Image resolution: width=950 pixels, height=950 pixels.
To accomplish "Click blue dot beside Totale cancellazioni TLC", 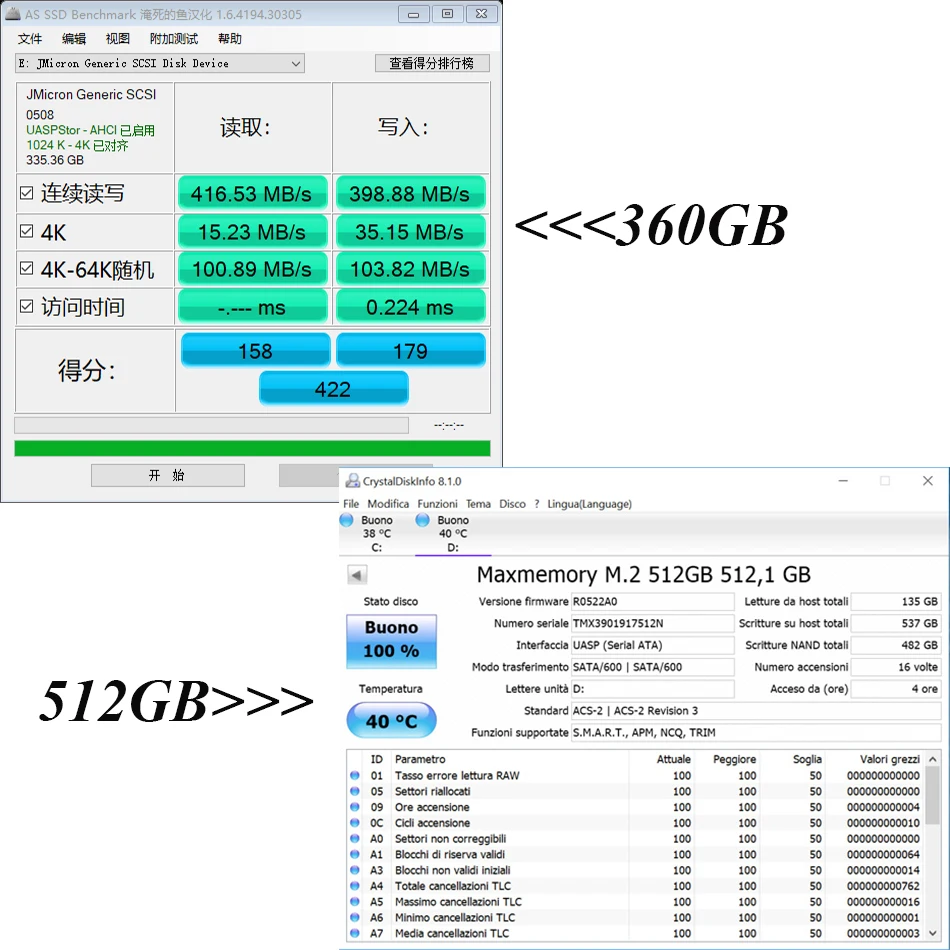I will pos(354,886).
